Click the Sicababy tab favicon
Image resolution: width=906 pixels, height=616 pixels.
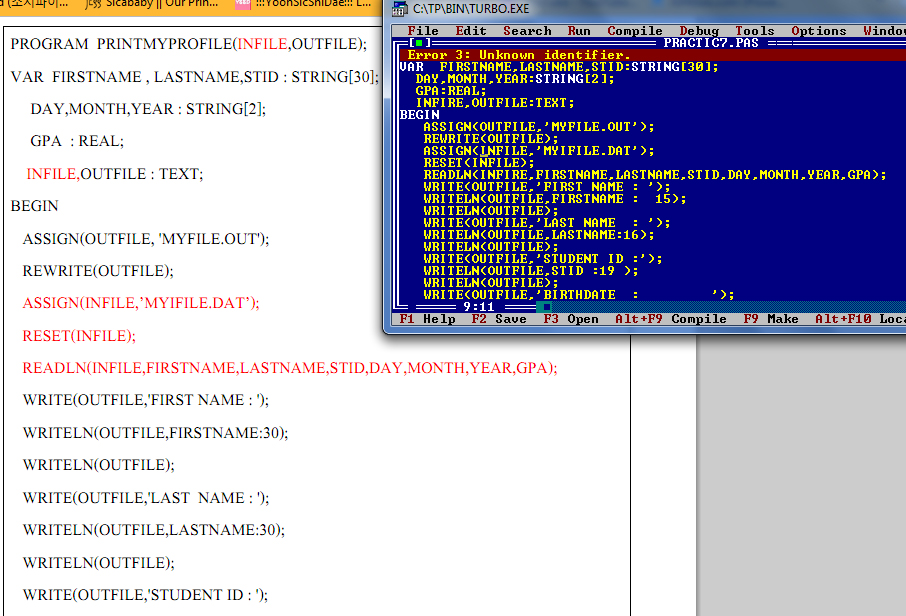tap(93, 4)
